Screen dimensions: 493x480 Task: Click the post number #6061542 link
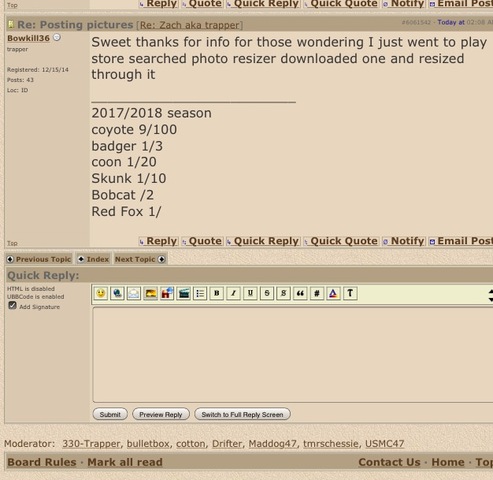click(x=416, y=22)
